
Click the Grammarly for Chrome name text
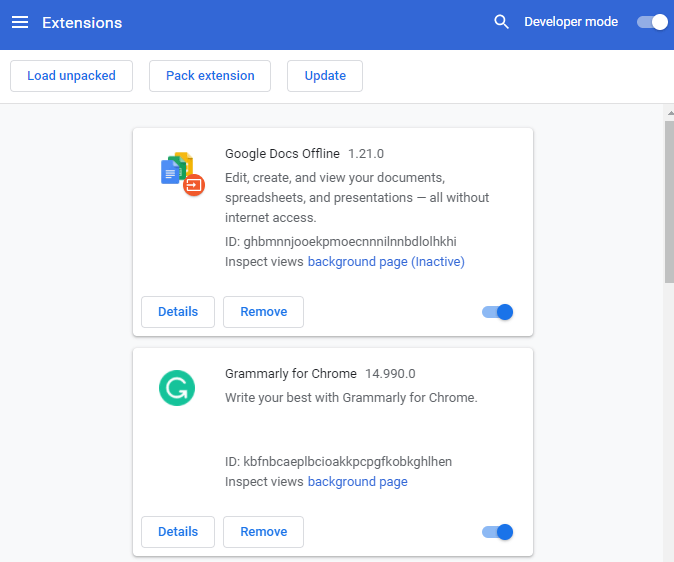291,374
